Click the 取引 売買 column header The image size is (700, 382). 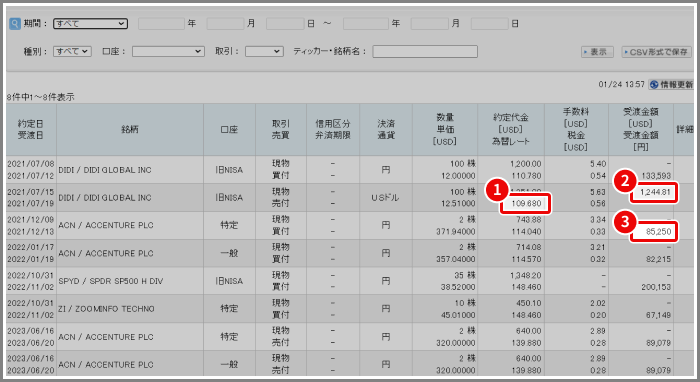coord(281,129)
